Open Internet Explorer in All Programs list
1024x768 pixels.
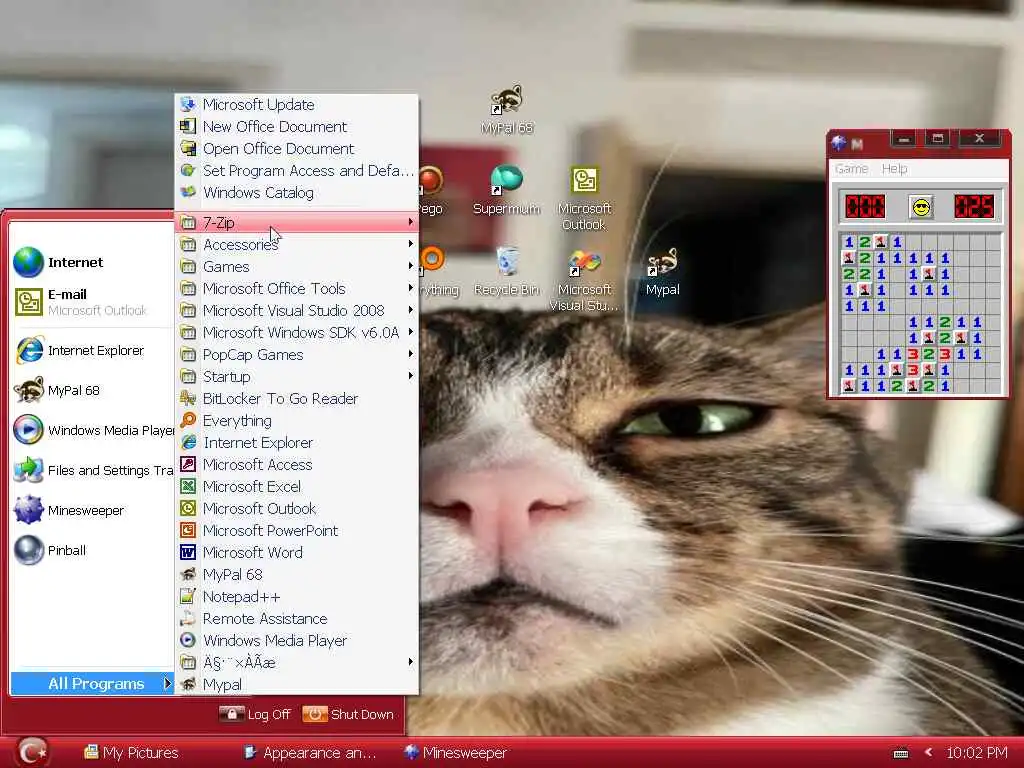pos(296,443)
